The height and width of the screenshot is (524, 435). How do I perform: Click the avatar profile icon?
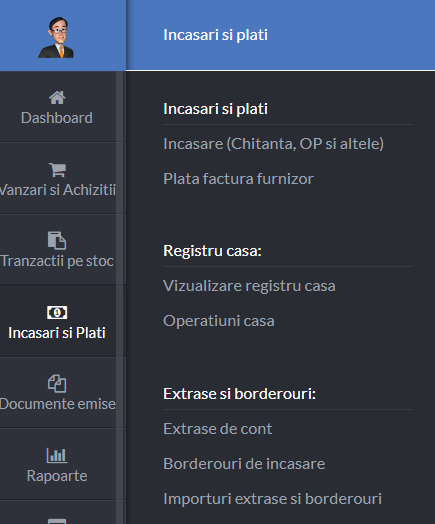point(56,37)
